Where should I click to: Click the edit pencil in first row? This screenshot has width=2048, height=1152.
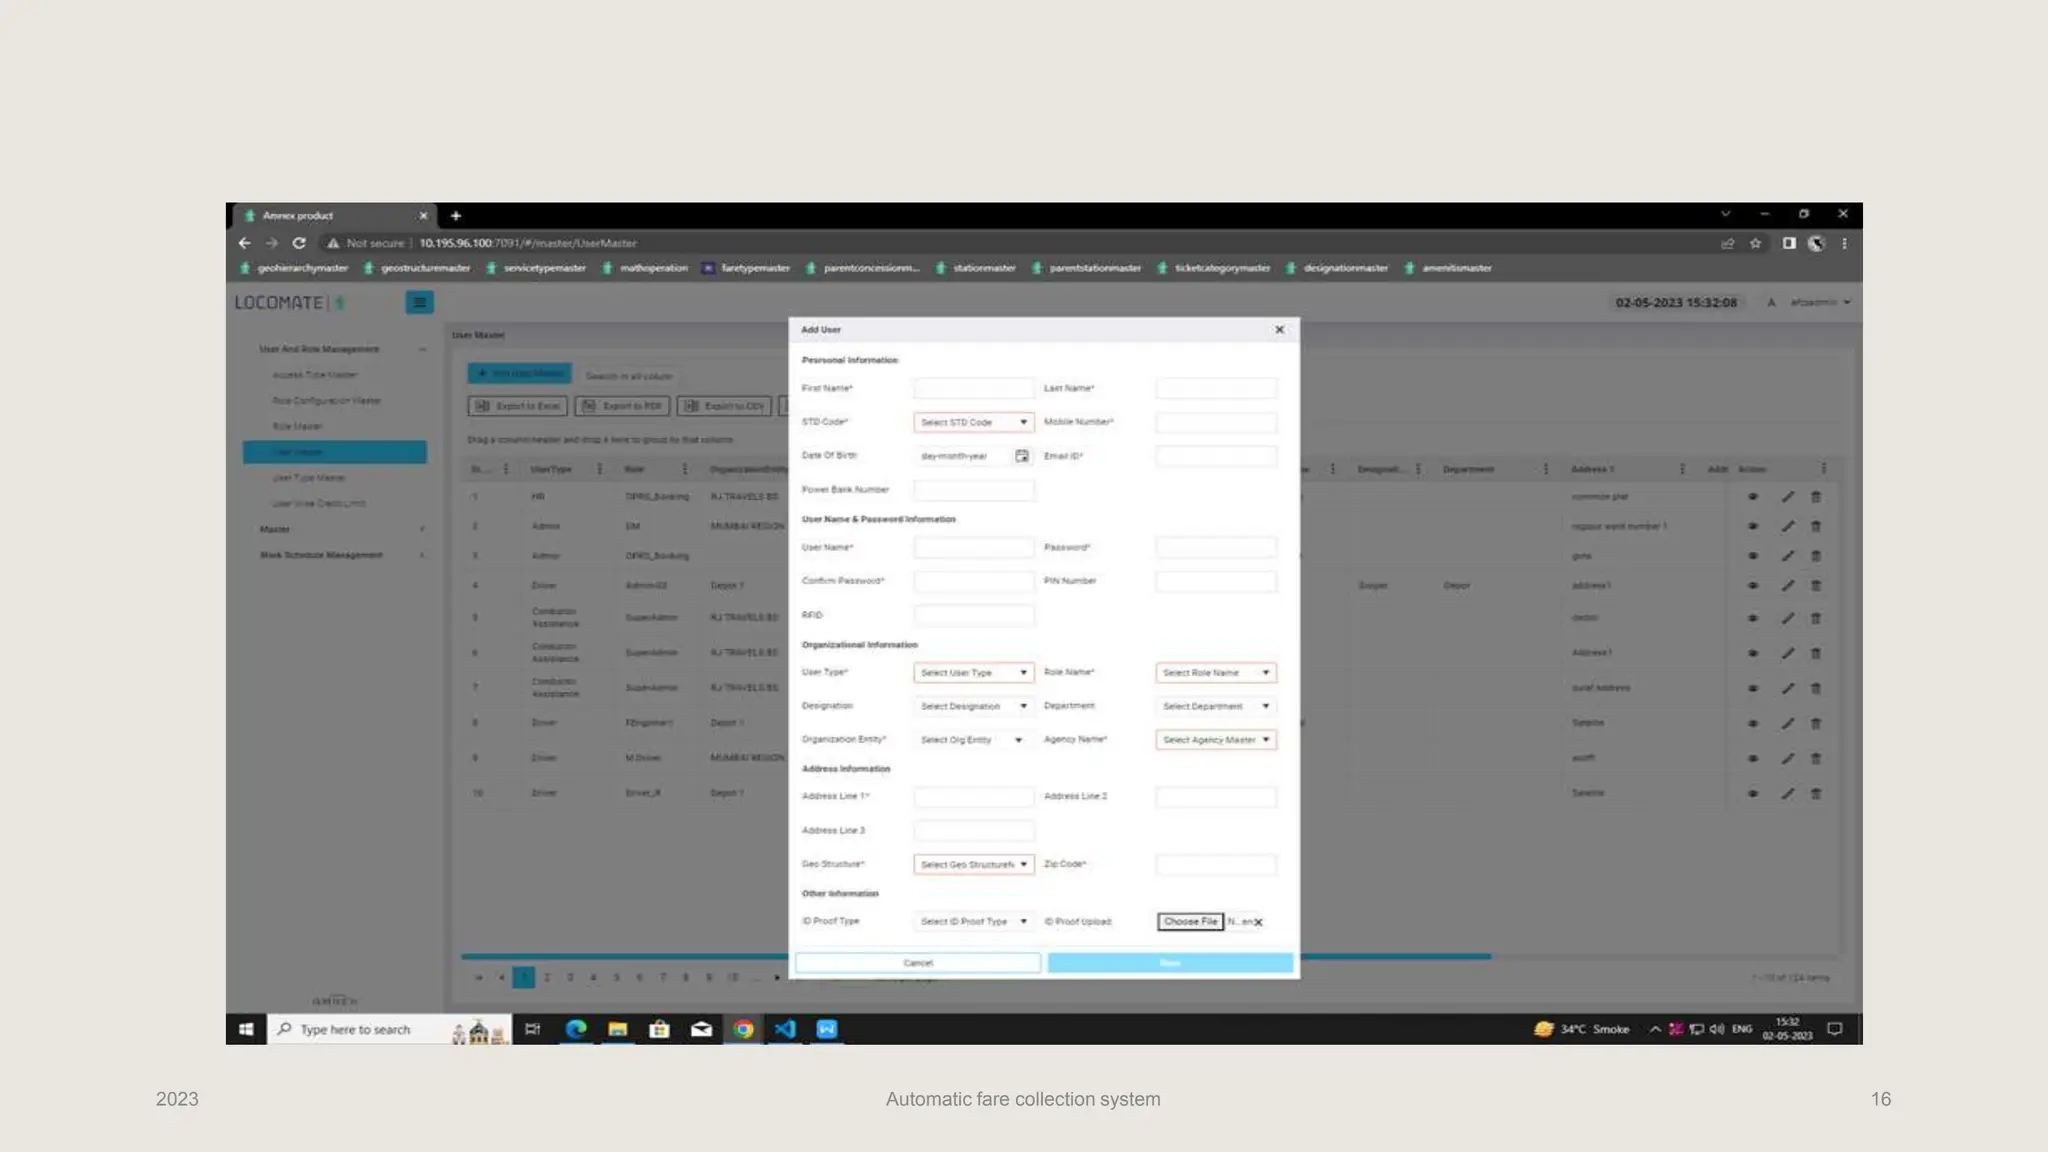coord(1787,497)
